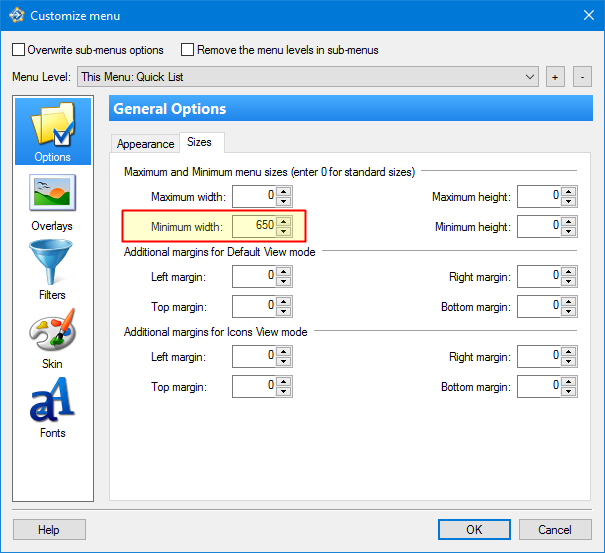Viewport: 605px width, 553px height.
Task: Open Help for this dialog
Action: pos(49,530)
